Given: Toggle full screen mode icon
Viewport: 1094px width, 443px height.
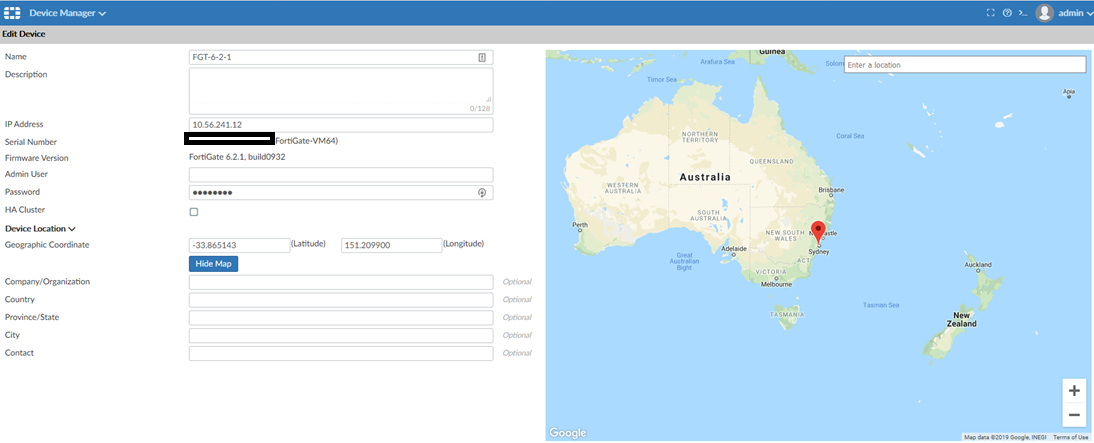Looking at the screenshot, I should [x=990, y=13].
